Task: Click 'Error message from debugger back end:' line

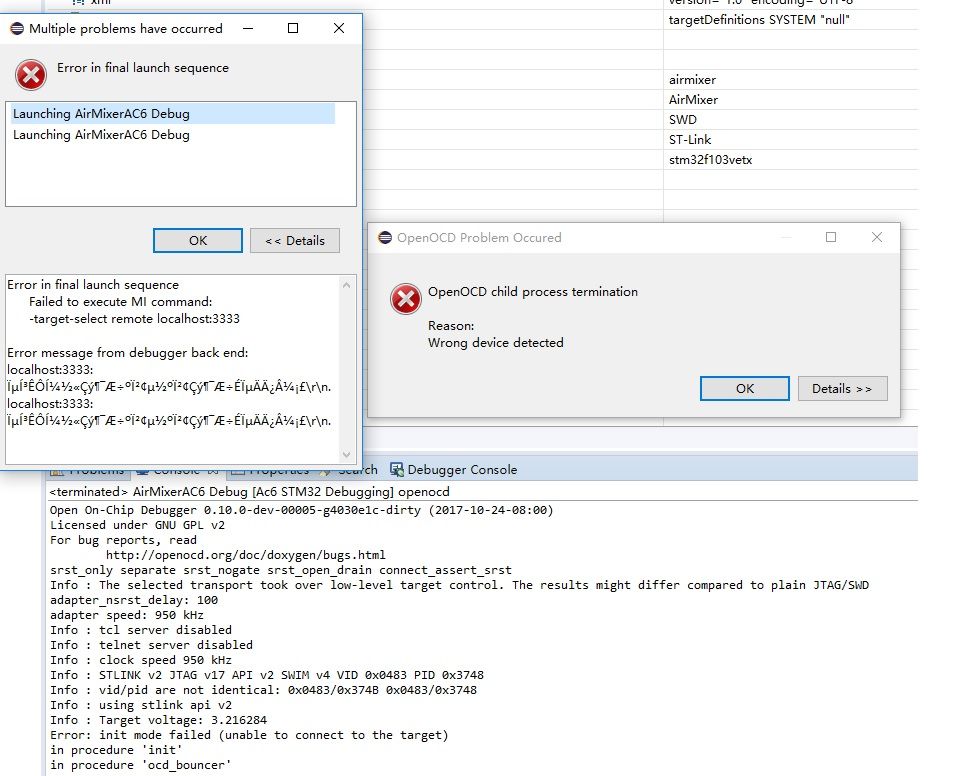Action: tap(128, 353)
